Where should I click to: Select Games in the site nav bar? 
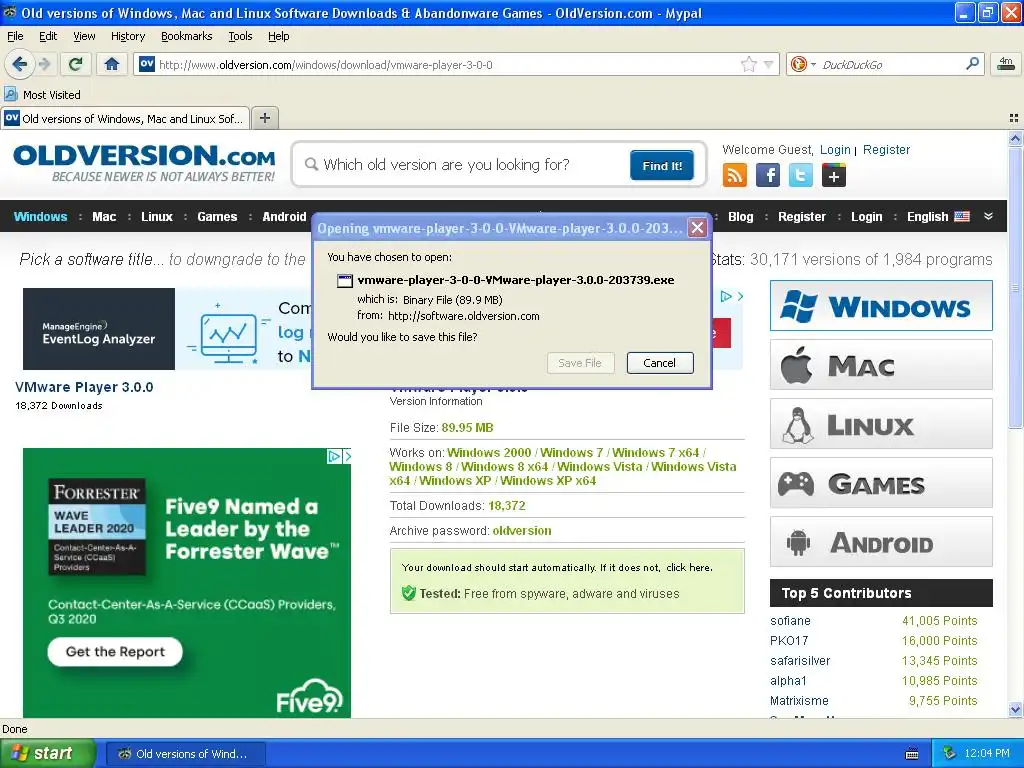pos(217,216)
